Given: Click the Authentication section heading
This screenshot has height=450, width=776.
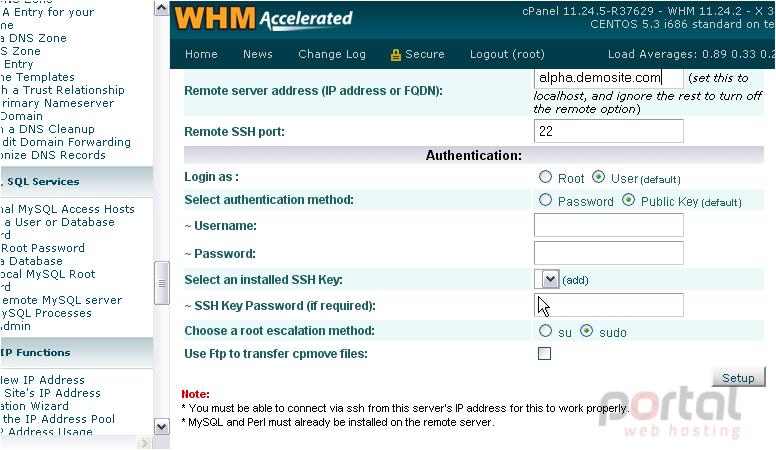Looking at the screenshot, I should pyautogui.click(x=474, y=155).
